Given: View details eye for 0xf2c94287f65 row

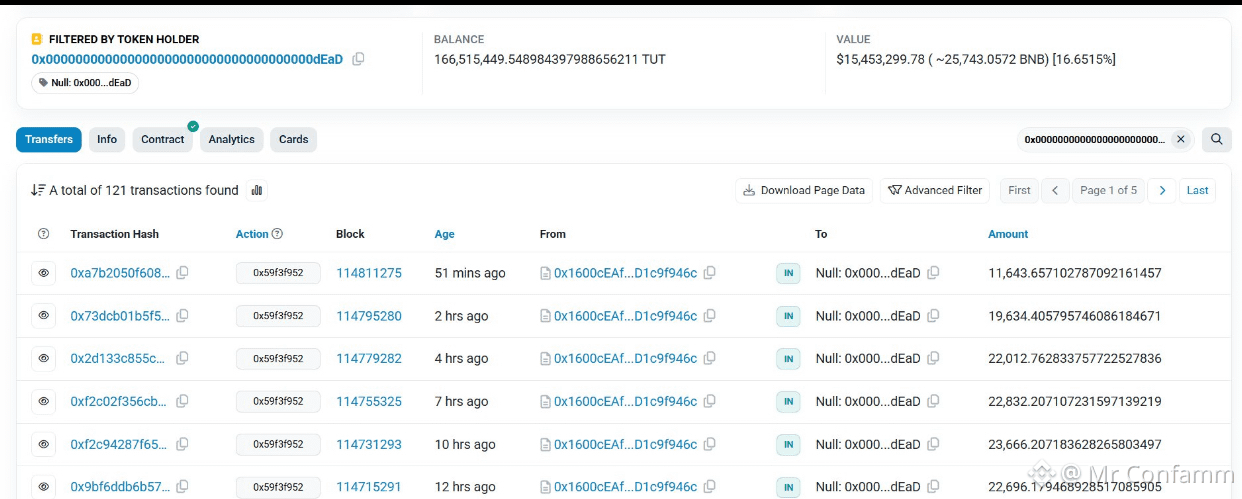Looking at the screenshot, I should click(x=43, y=444).
